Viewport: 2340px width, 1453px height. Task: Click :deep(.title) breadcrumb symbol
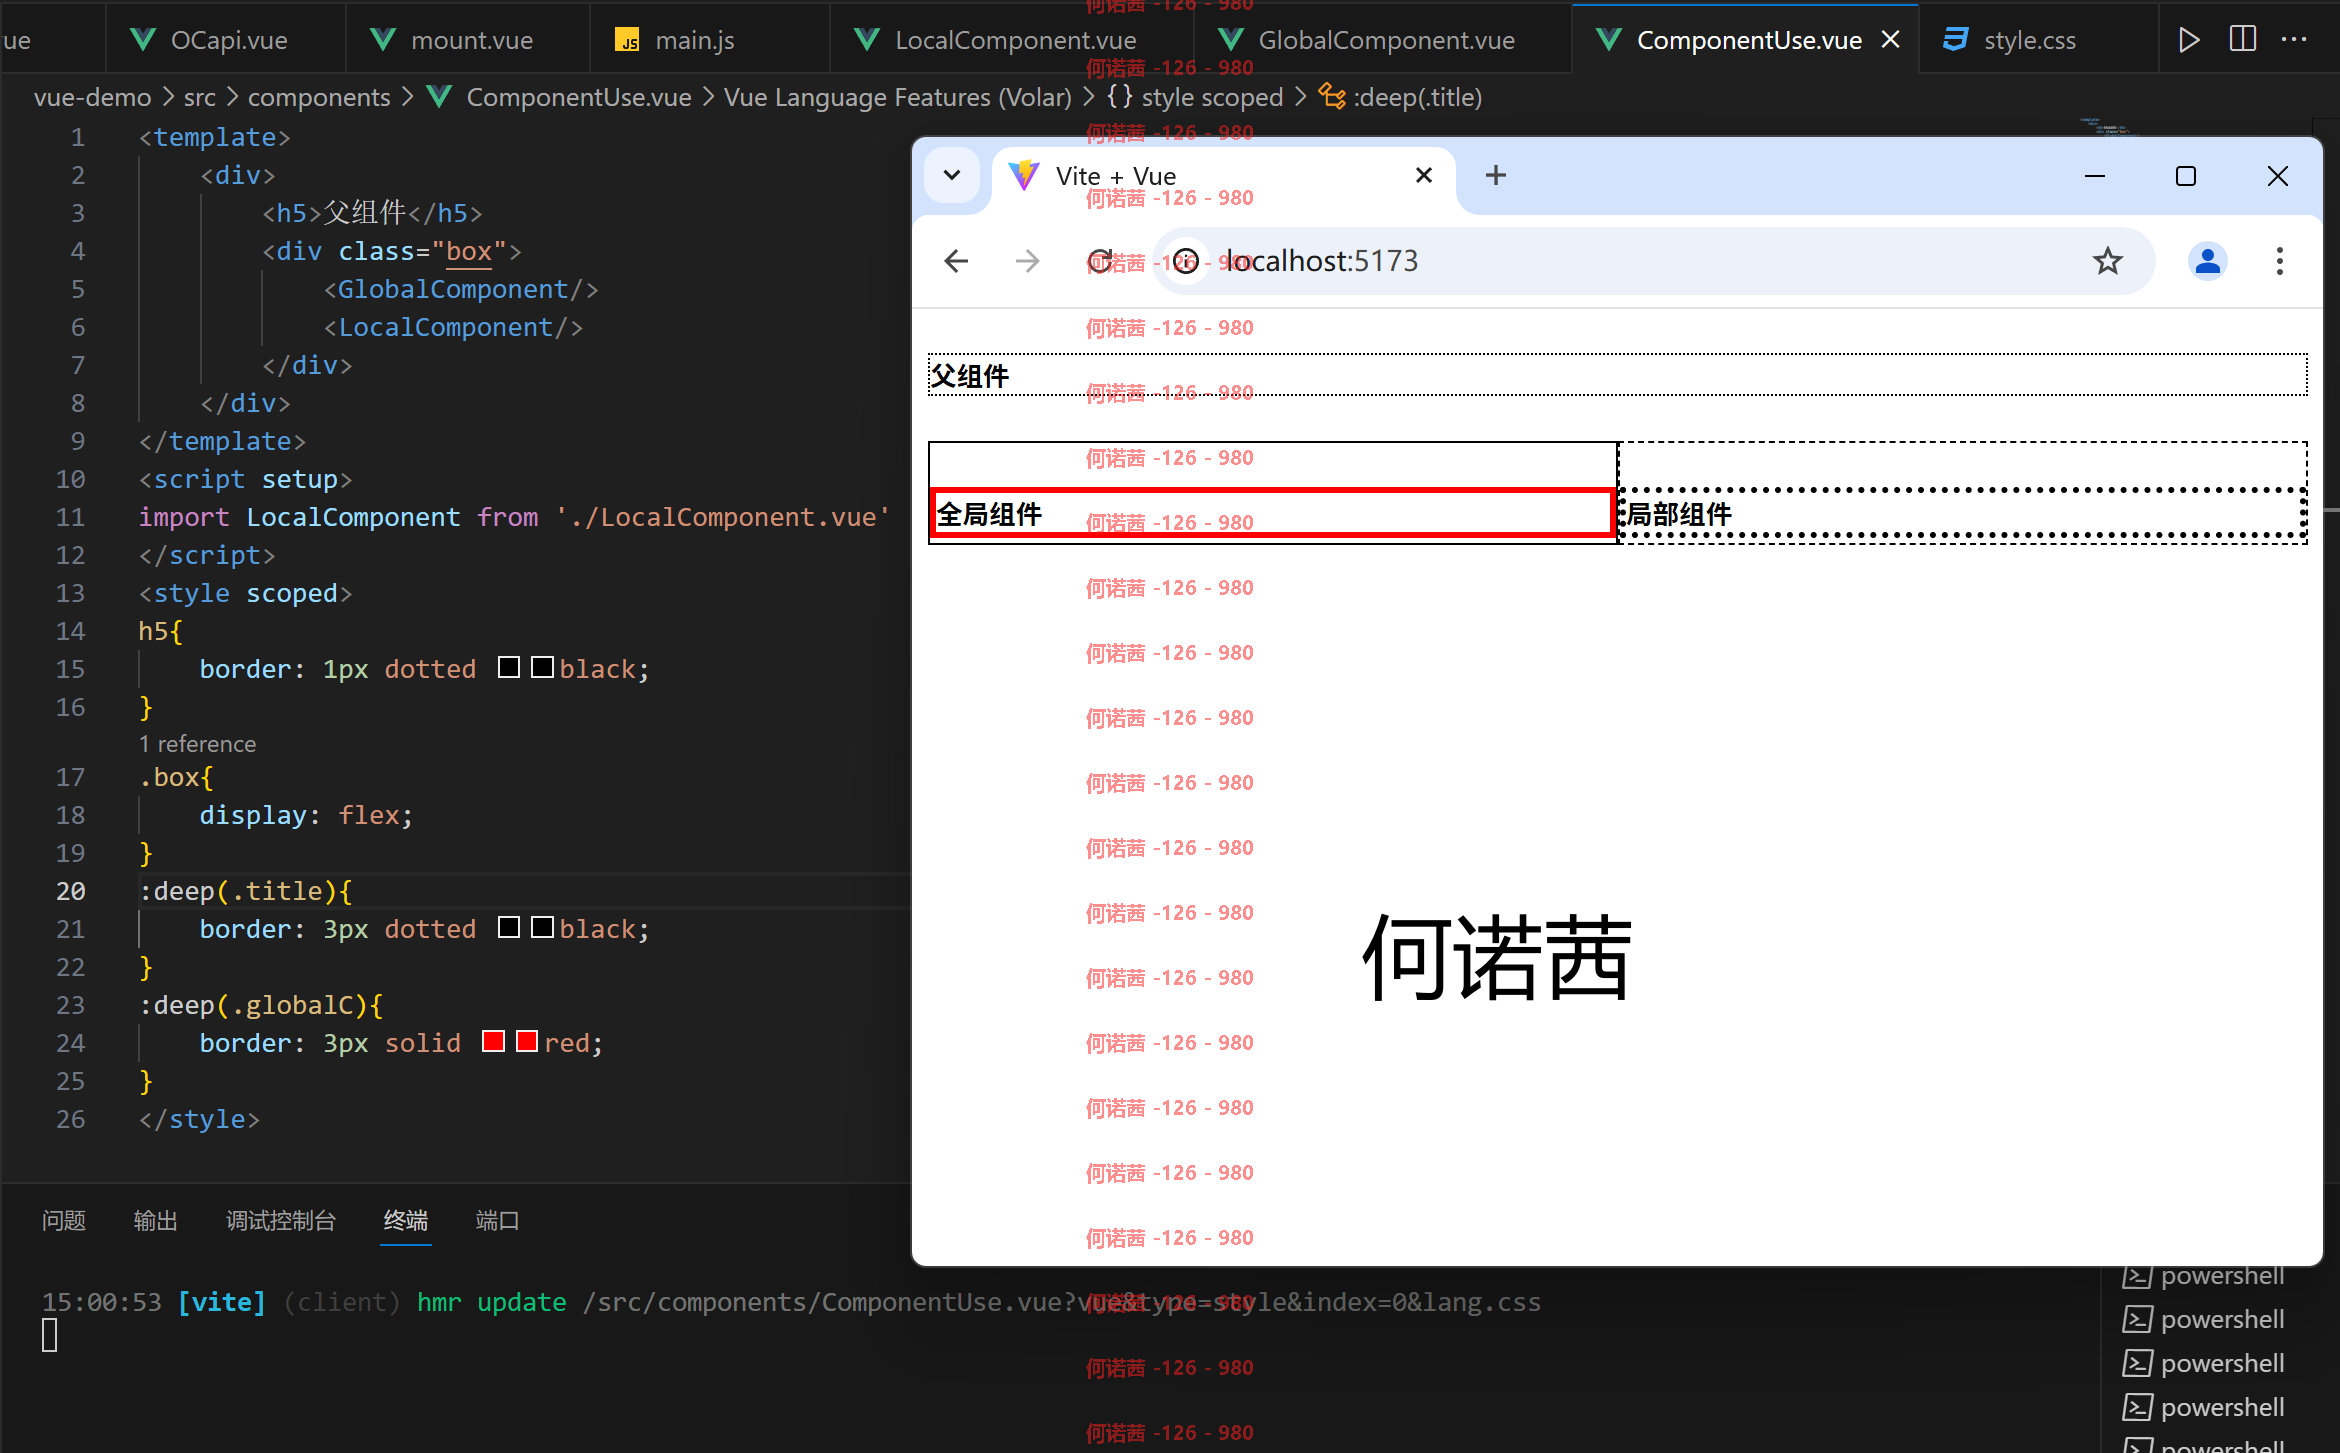pyautogui.click(x=1417, y=97)
